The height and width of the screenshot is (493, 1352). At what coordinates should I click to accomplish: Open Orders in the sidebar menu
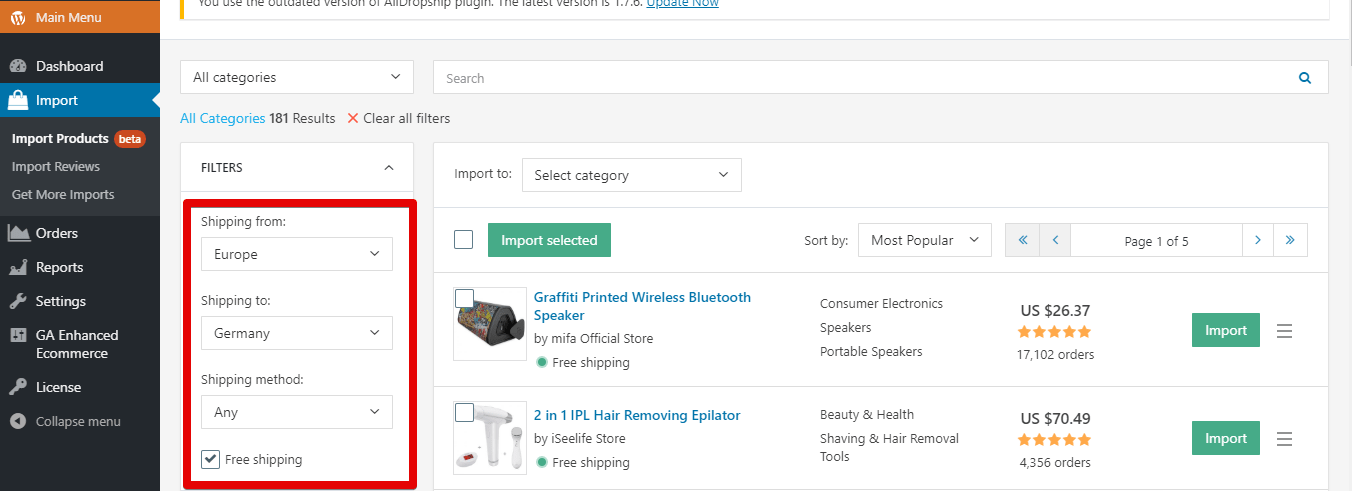[x=57, y=233]
